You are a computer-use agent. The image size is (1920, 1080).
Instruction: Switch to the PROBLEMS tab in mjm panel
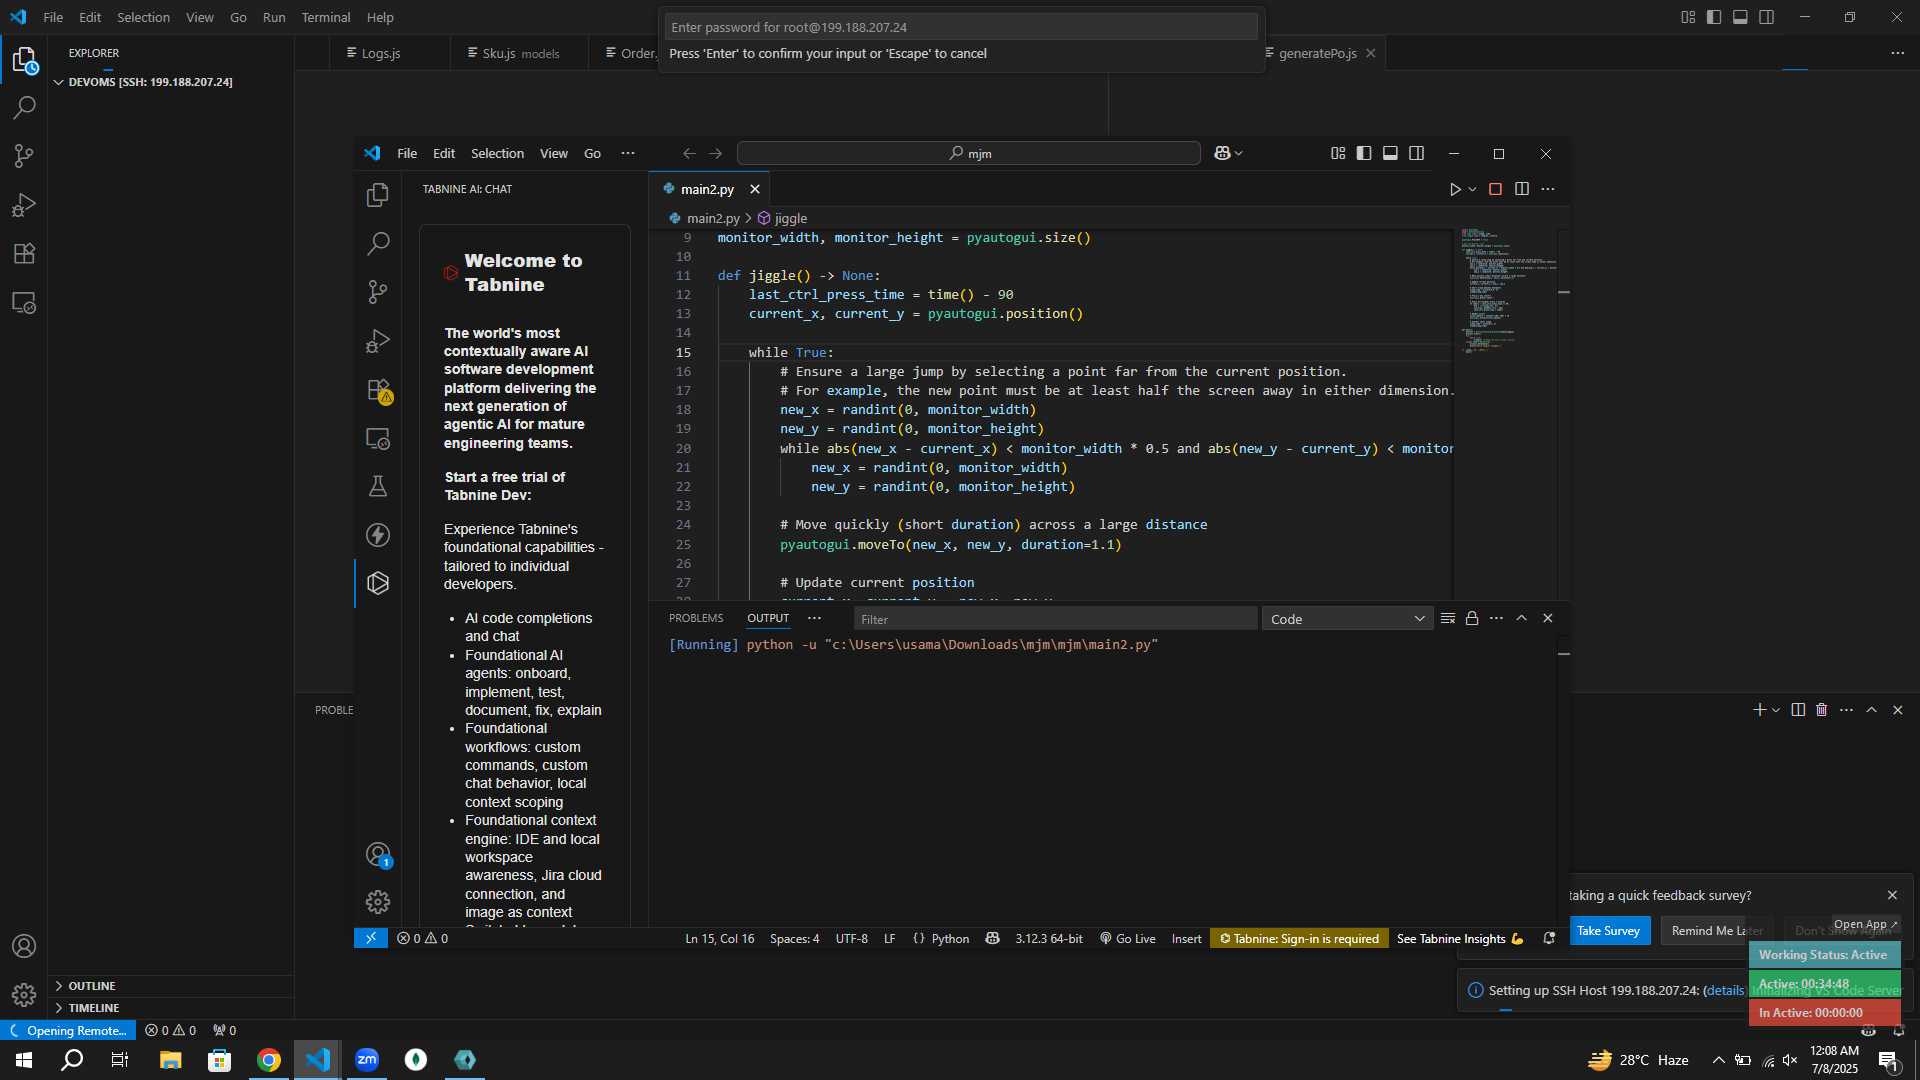click(696, 618)
